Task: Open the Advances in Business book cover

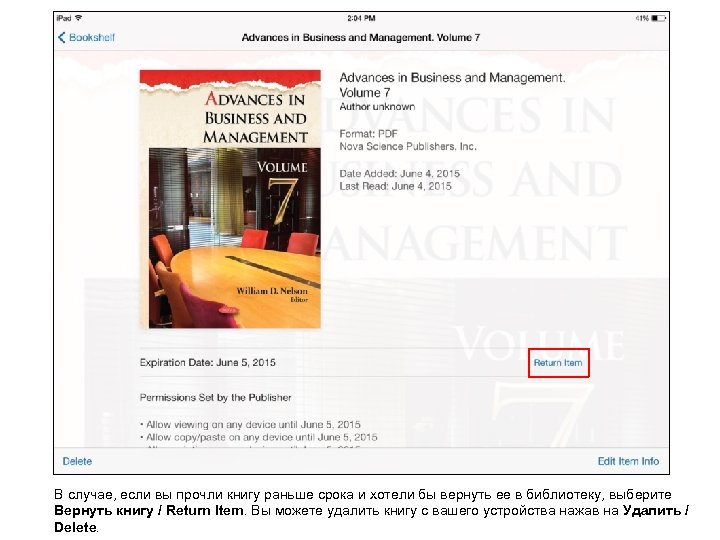Action: tap(230, 199)
